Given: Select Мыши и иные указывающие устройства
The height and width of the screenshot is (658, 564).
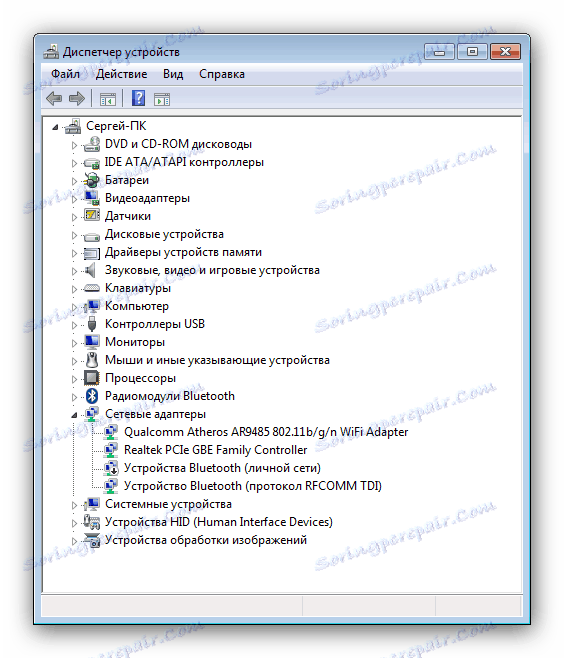Looking at the screenshot, I should click(x=217, y=360).
